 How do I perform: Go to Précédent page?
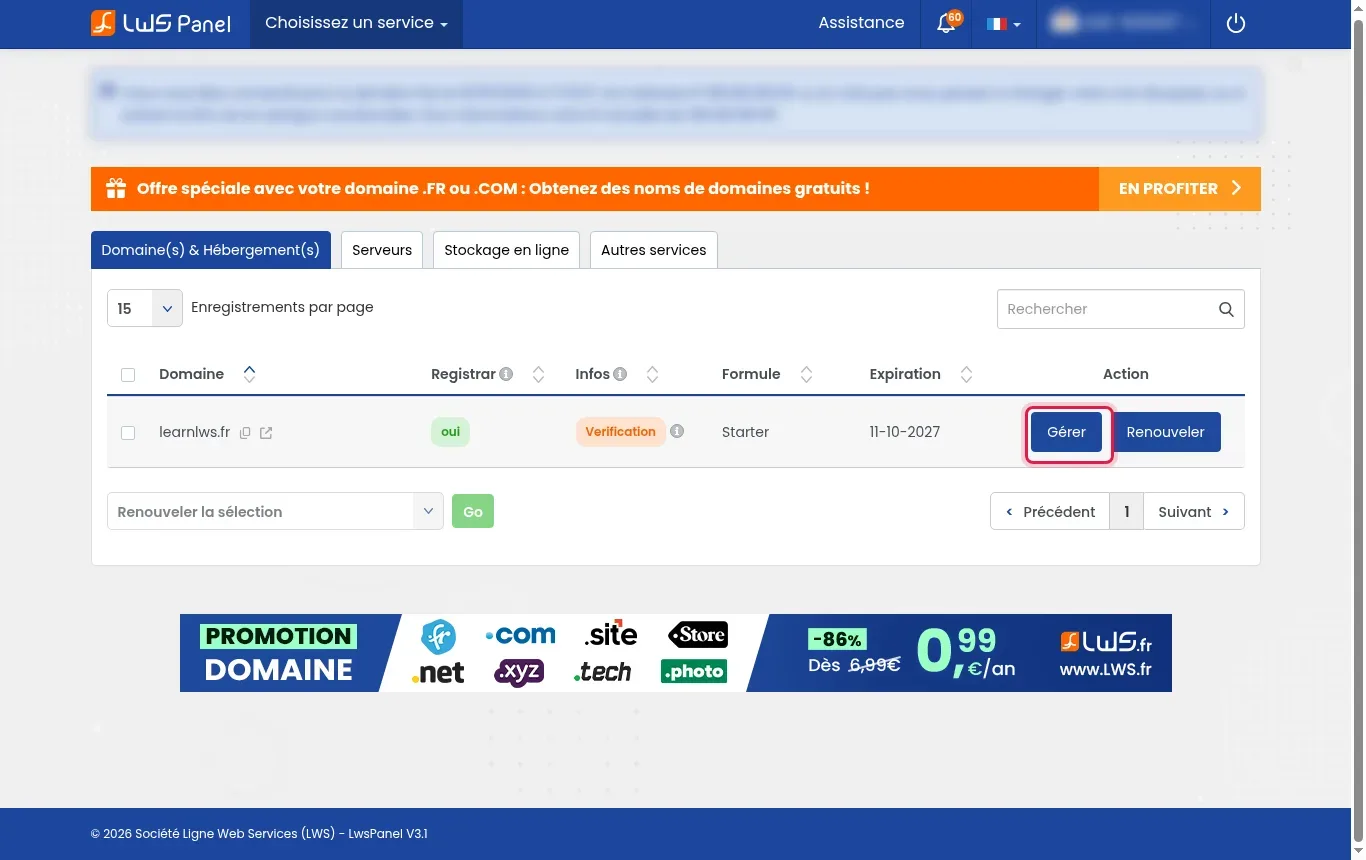pos(1050,511)
